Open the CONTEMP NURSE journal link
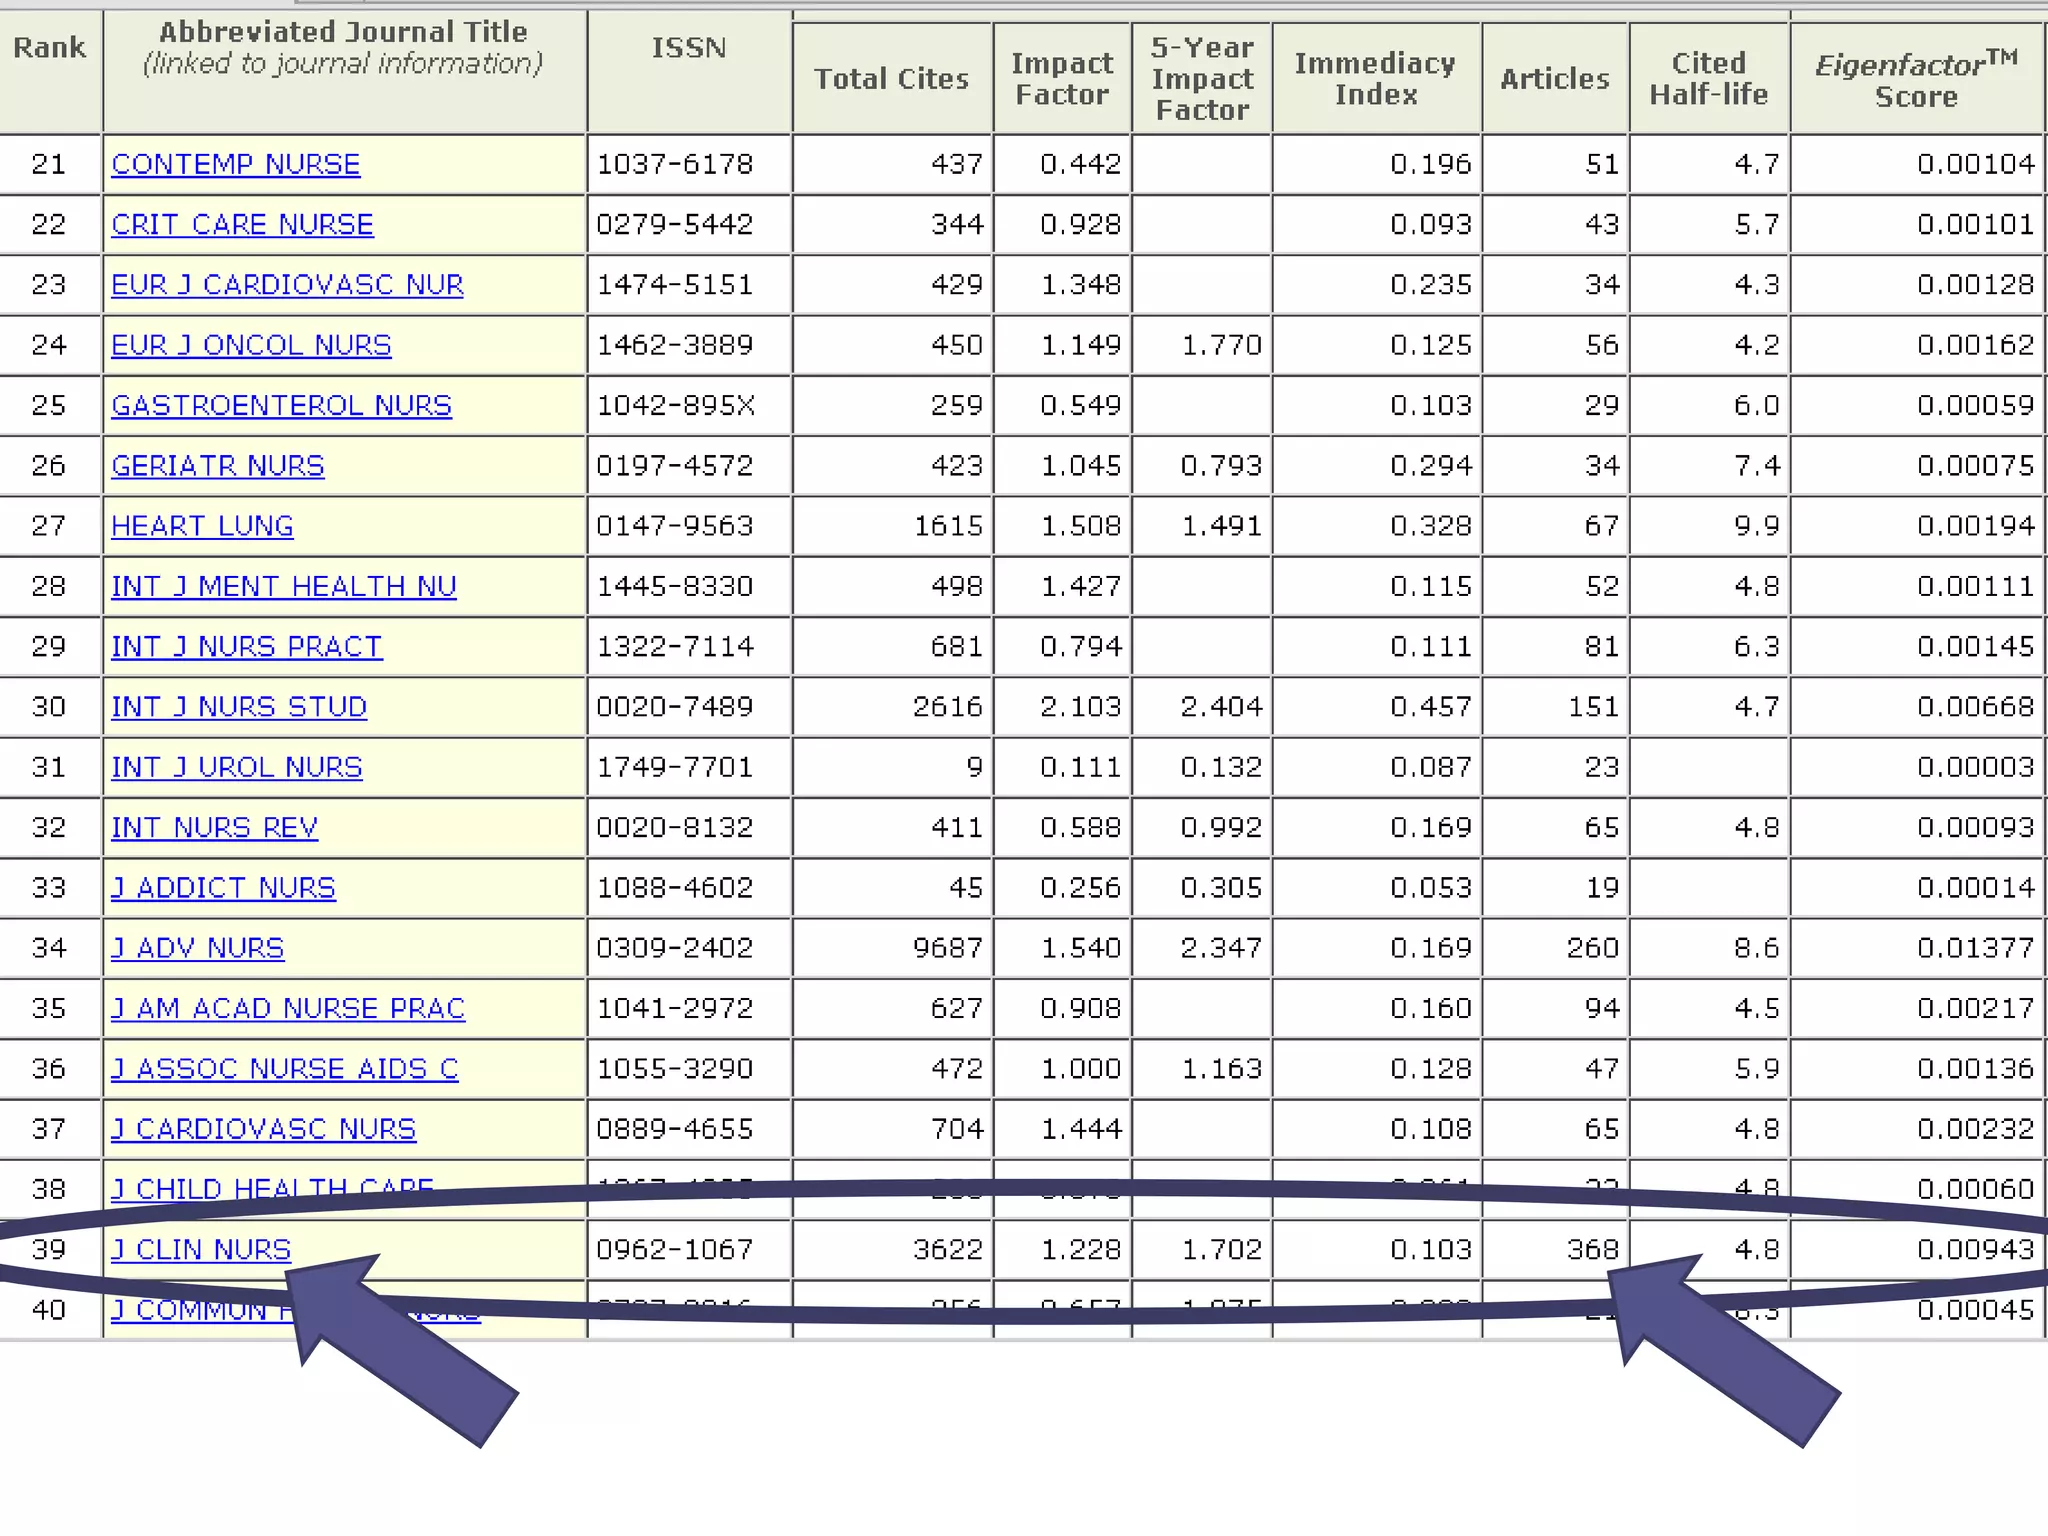This screenshot has width=2048, height=1536. (235, 164)
